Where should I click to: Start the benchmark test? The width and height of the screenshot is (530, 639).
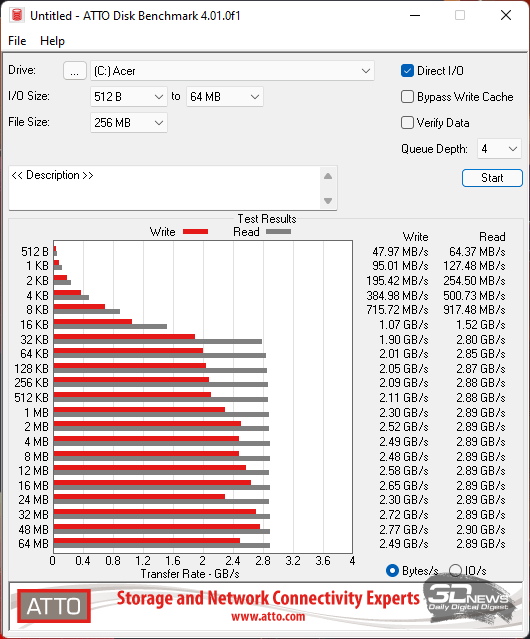click(x=492, y=178)
